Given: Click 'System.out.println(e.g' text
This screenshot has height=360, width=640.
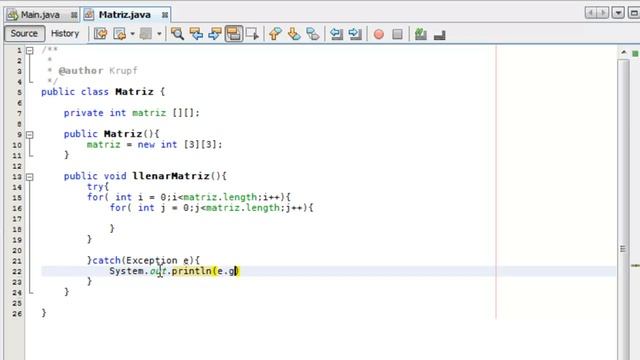Looking at the screenshot, I should click(173, 271).
